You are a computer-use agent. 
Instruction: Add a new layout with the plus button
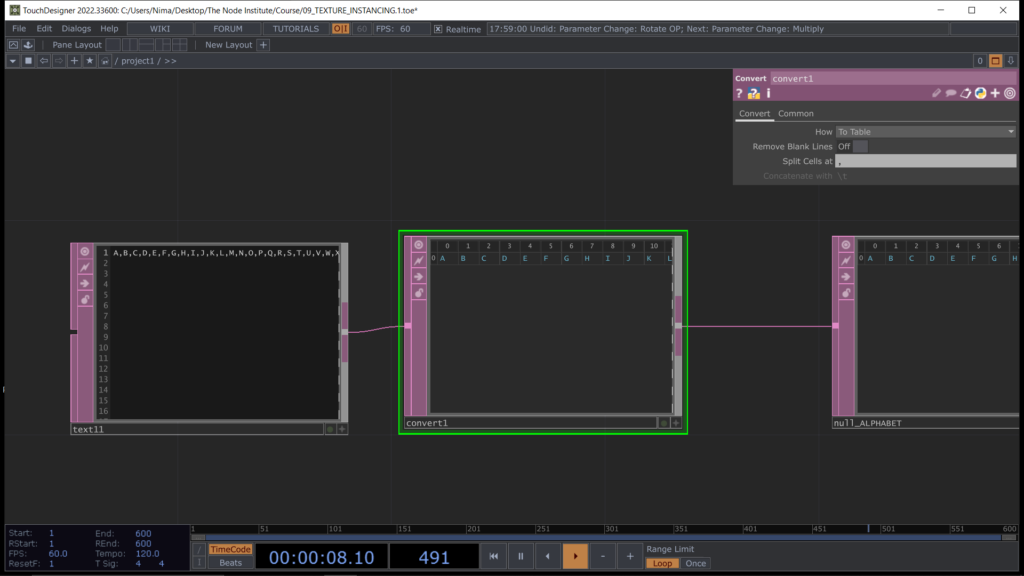[x=263, y=44]
